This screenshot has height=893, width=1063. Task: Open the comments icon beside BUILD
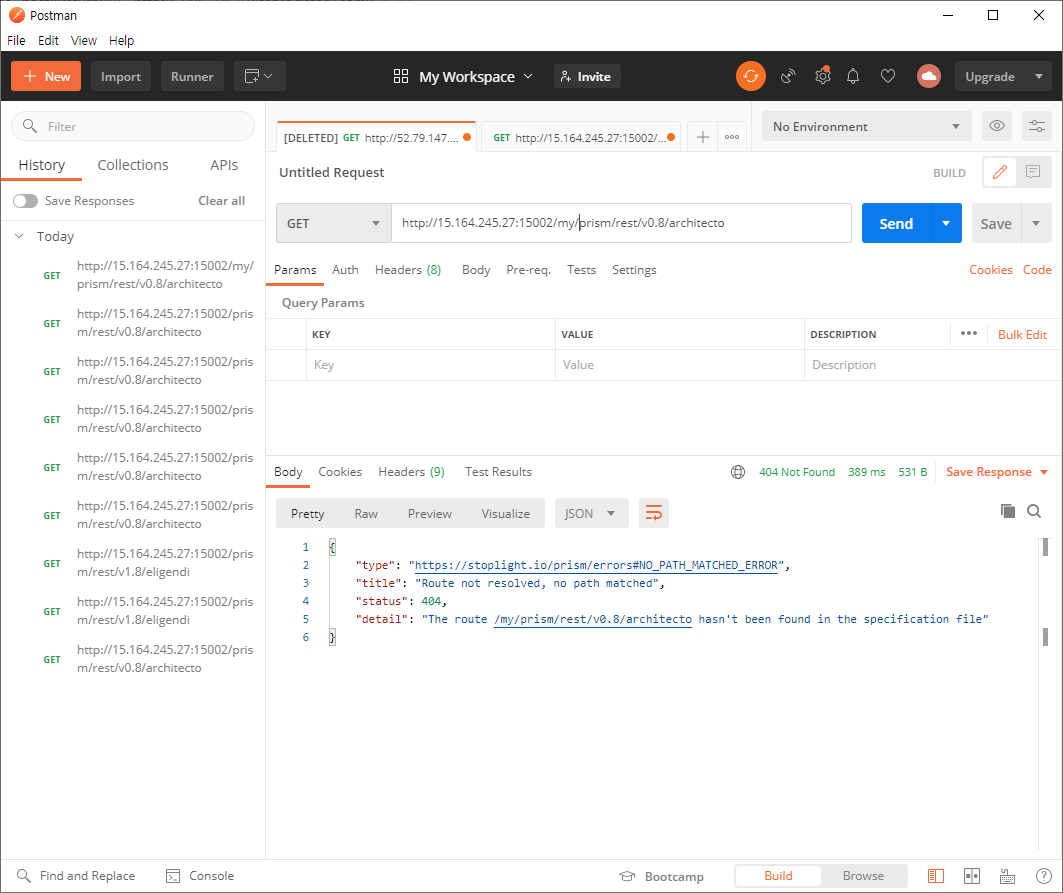pos(1033,172)
